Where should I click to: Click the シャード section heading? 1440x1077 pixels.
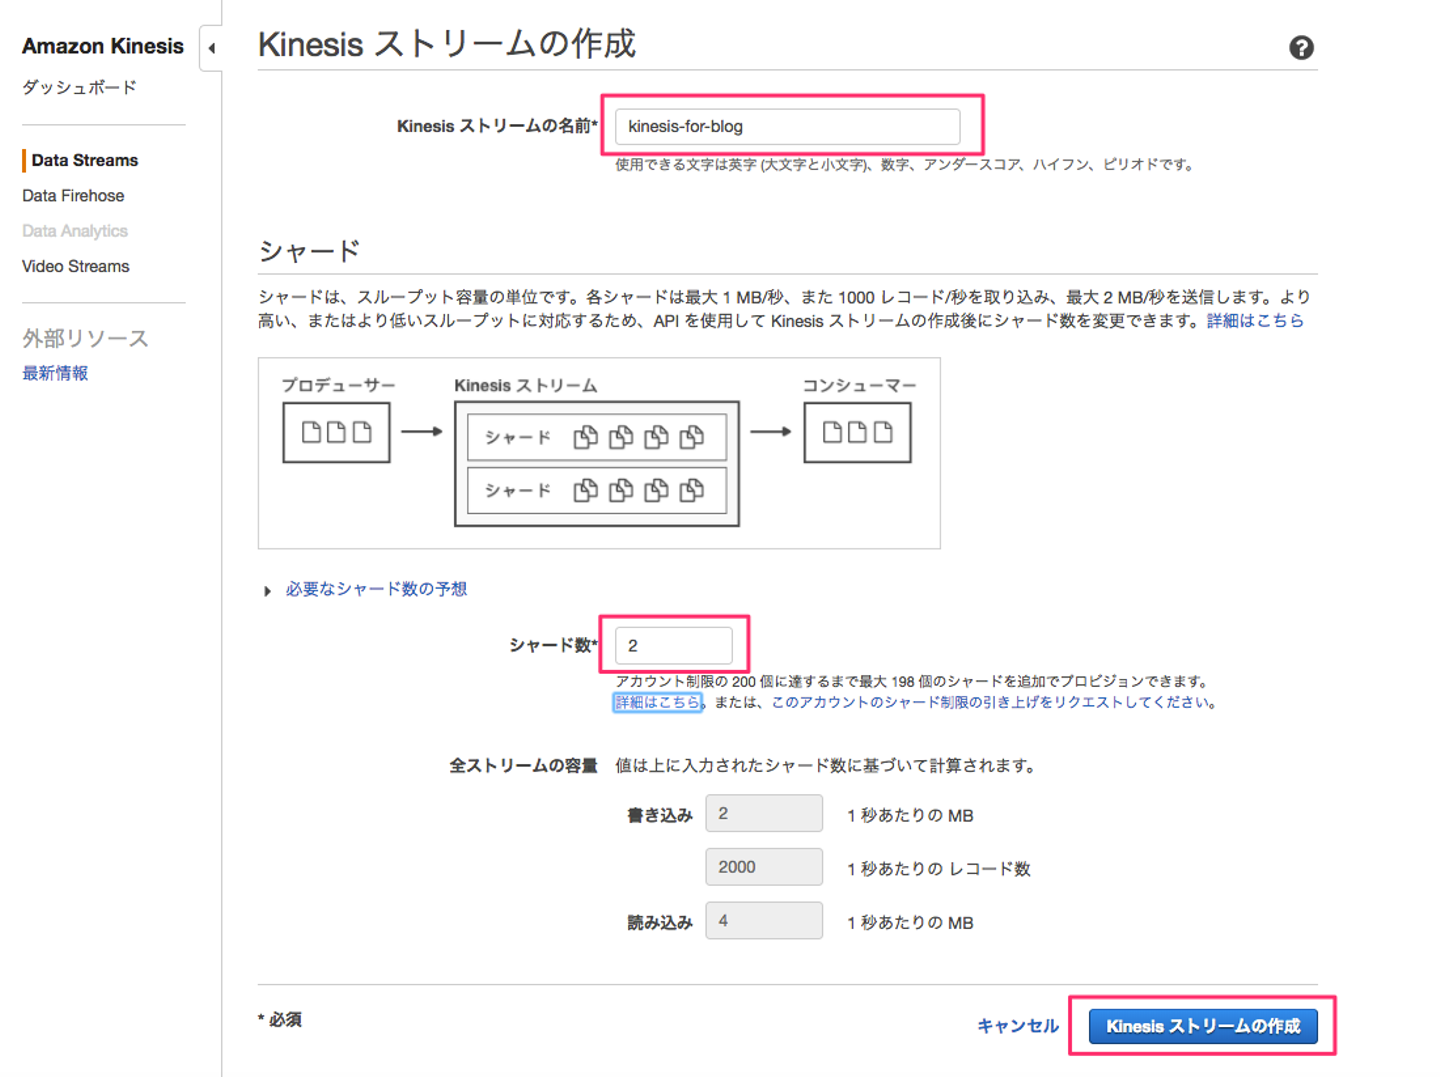[309, 250]
